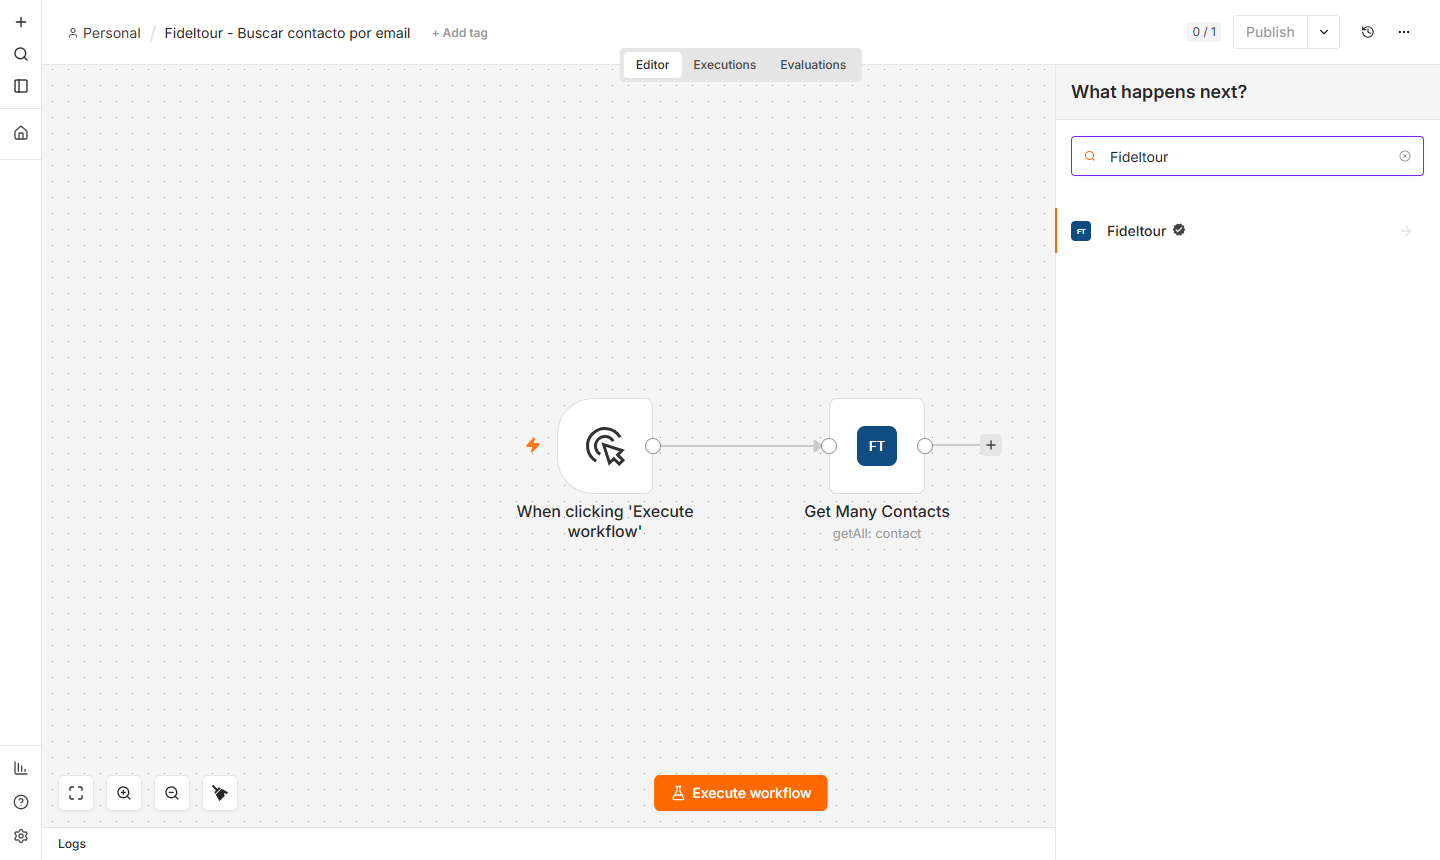Image resolution: width=1440 pixels, height=860 pixels.
Task: Go to the home overview icon
Action: point(21,133)
